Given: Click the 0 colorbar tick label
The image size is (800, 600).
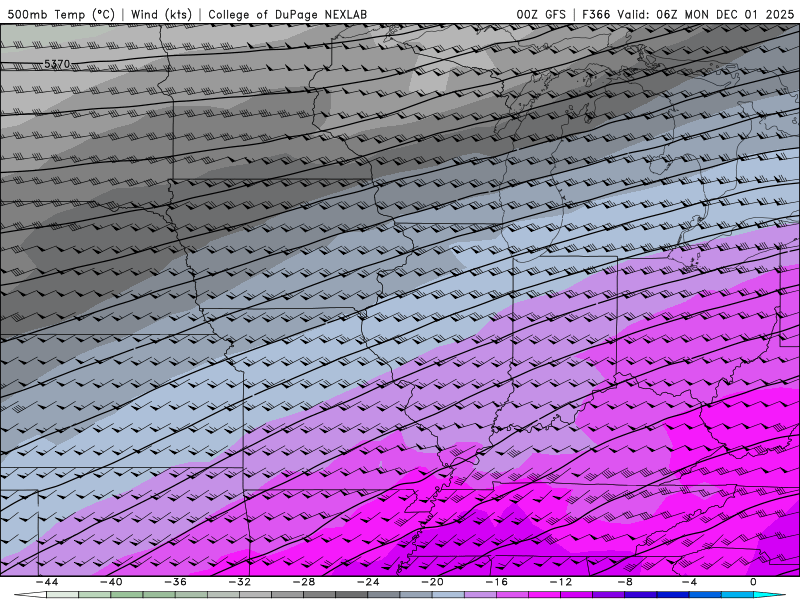Looking at the screenshot, I should [x=754, y=582].
